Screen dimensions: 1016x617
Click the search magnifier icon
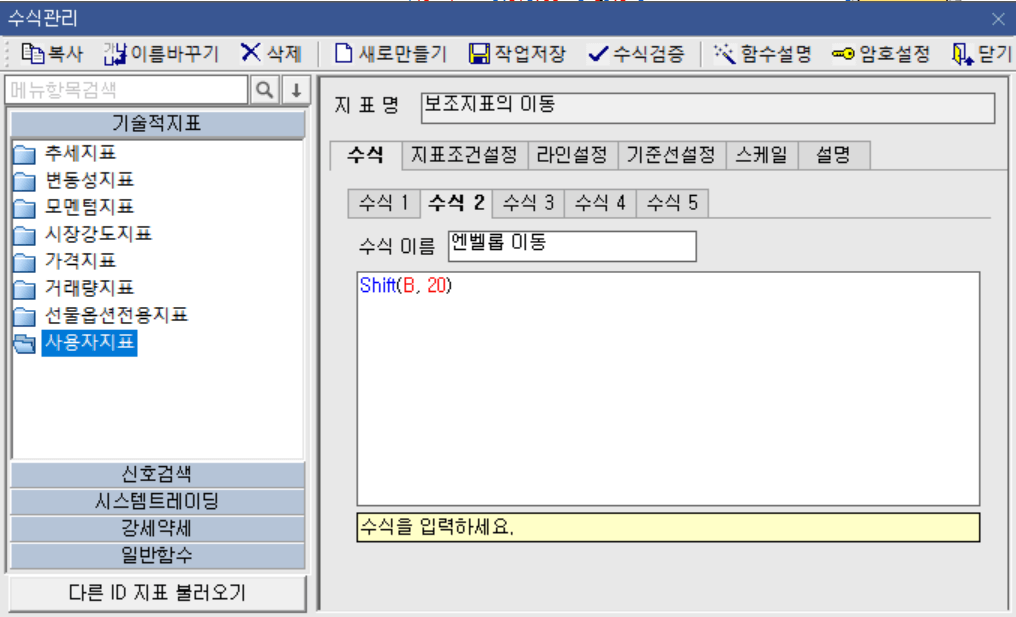tap(262, 89)
